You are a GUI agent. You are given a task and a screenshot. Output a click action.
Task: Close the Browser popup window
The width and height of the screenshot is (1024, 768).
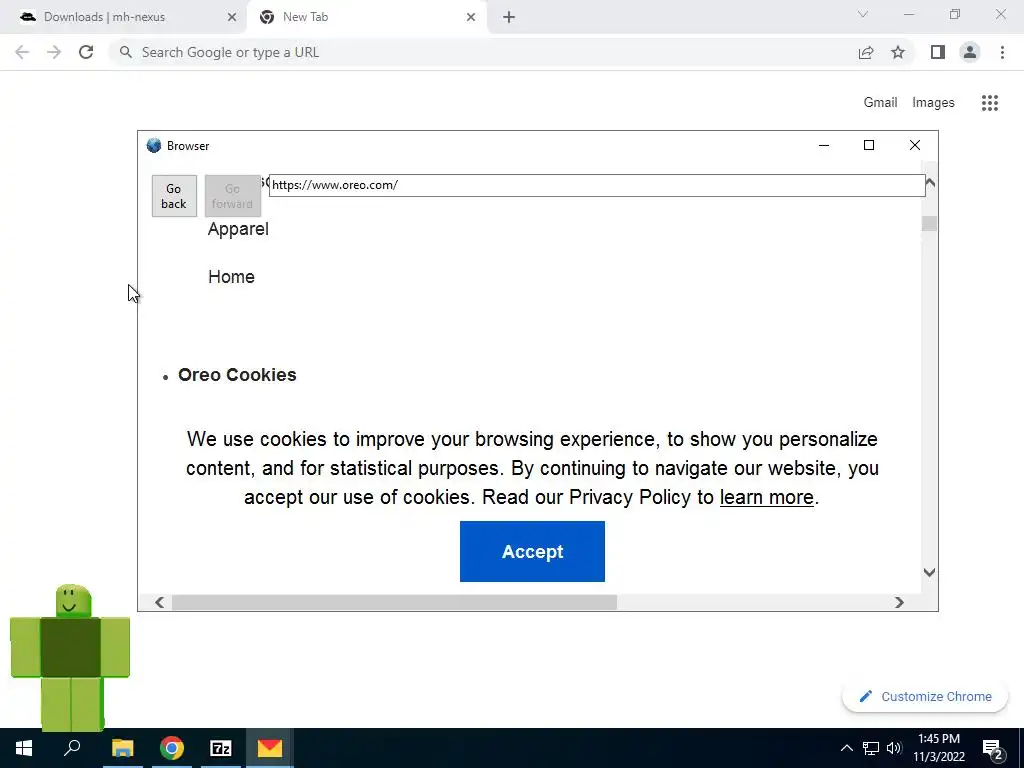coord(915,145)
